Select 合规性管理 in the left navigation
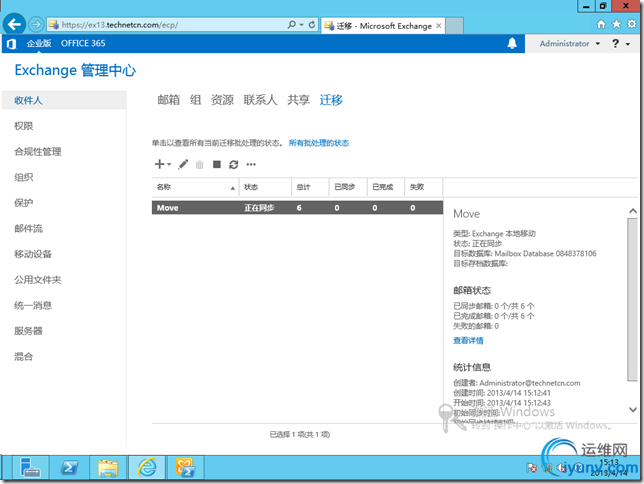The width and height of the screenshot is (644, 484). click(38, 152)
